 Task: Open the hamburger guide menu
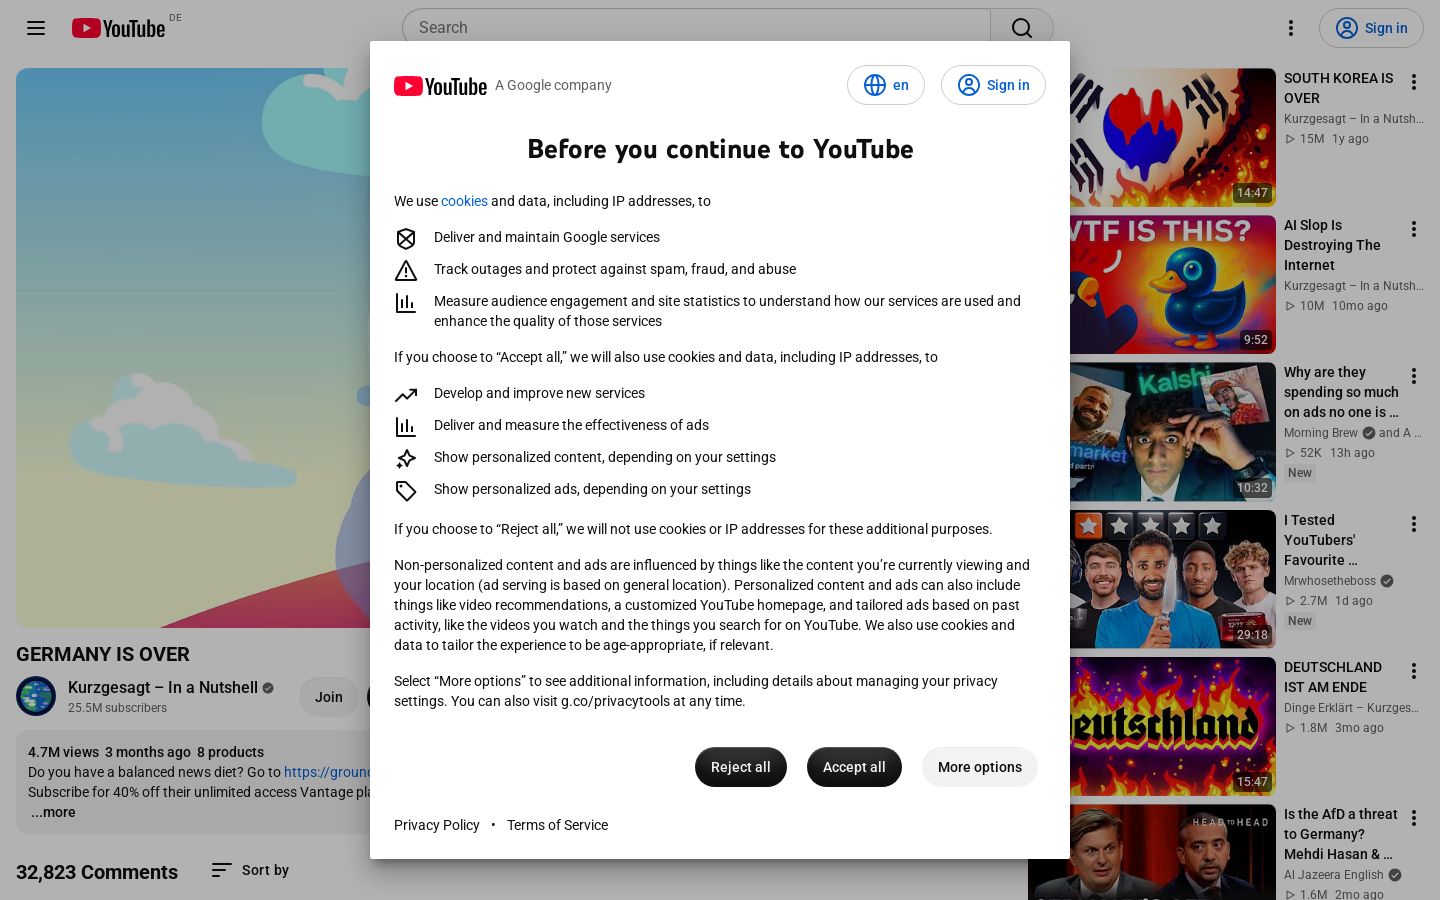pos(36,28)
